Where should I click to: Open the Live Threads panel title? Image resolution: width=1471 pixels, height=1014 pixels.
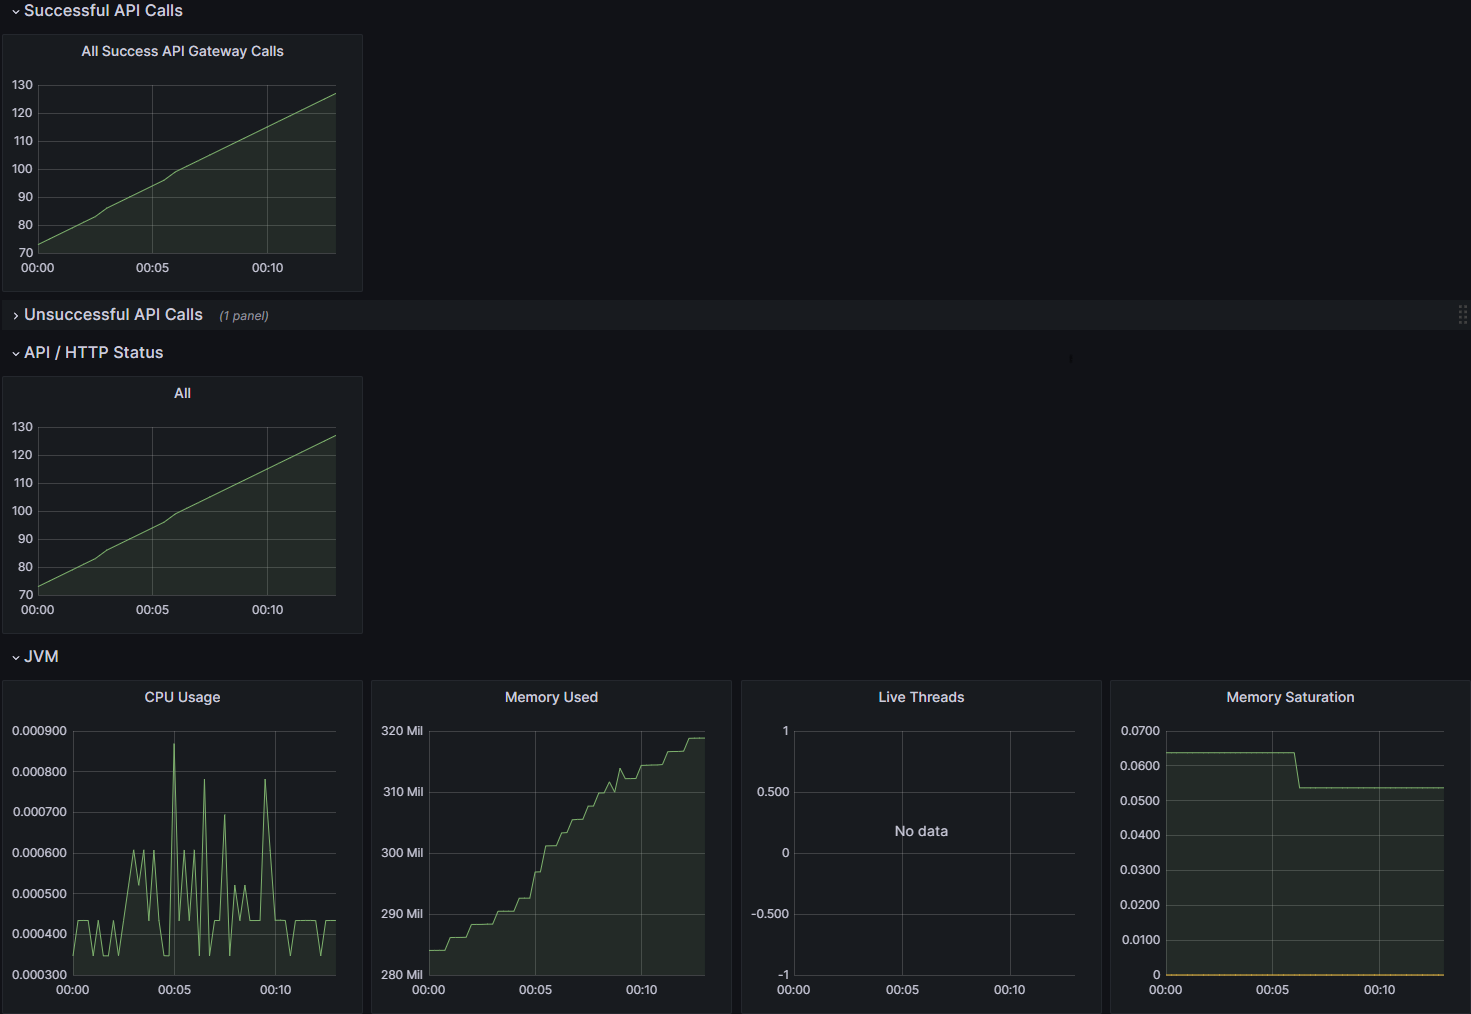pos(921,697)
